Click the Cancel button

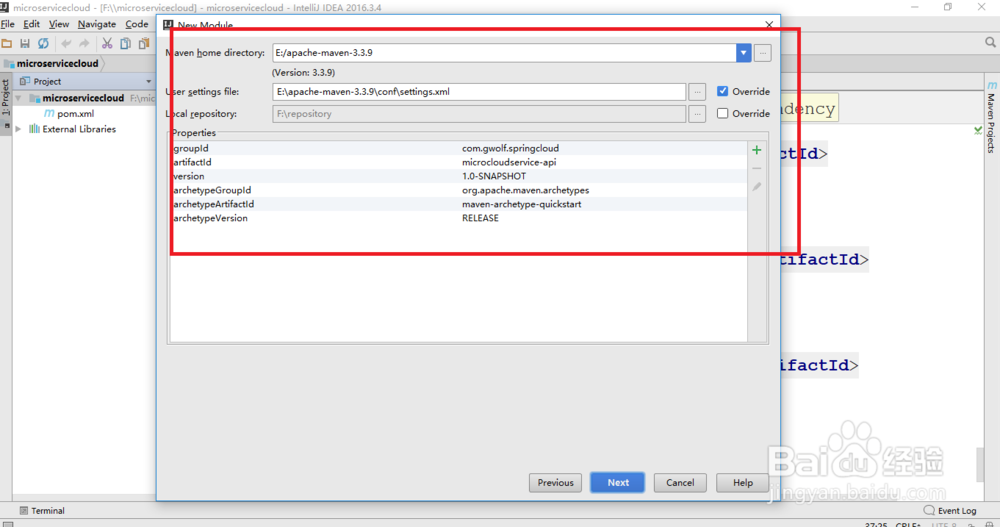click(680, 483)
